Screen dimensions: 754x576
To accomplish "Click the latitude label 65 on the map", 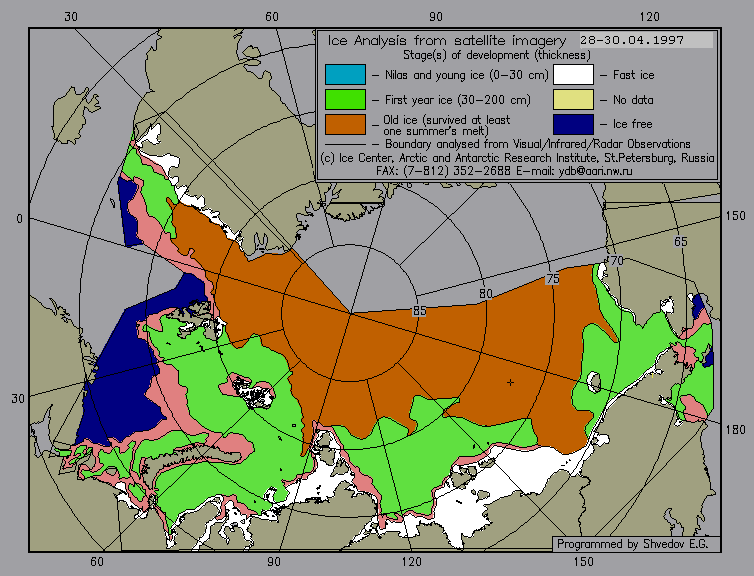I will 680,241.
